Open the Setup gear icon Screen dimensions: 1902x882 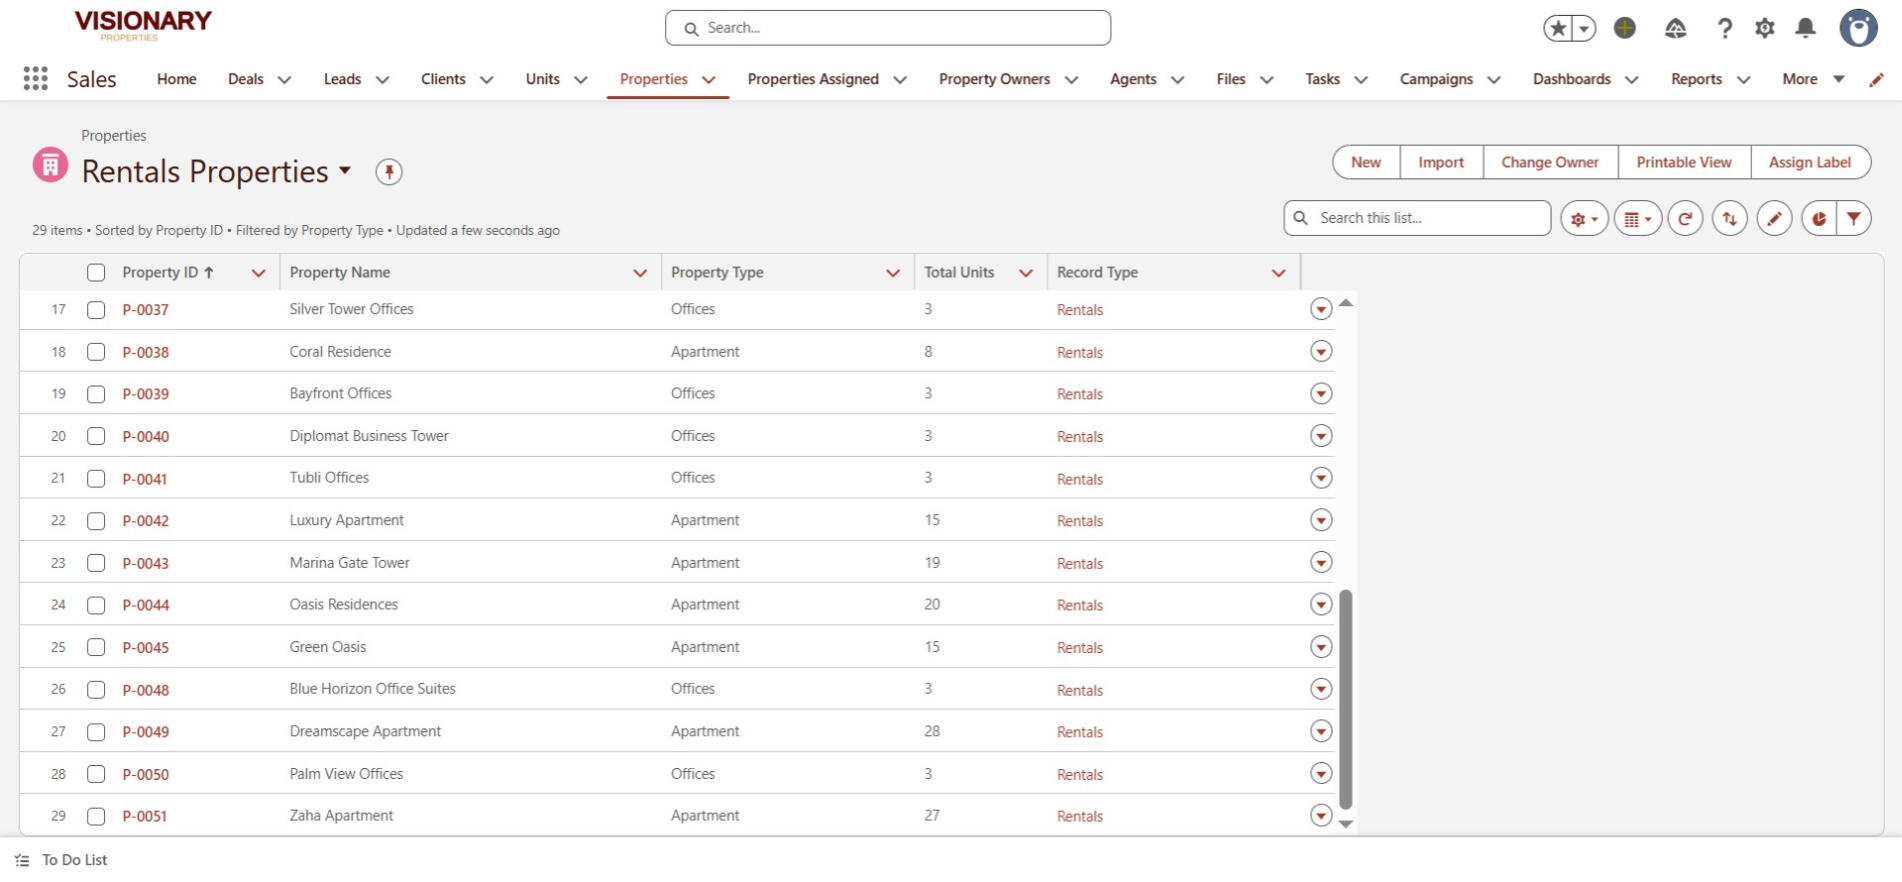pos(1765,28)
